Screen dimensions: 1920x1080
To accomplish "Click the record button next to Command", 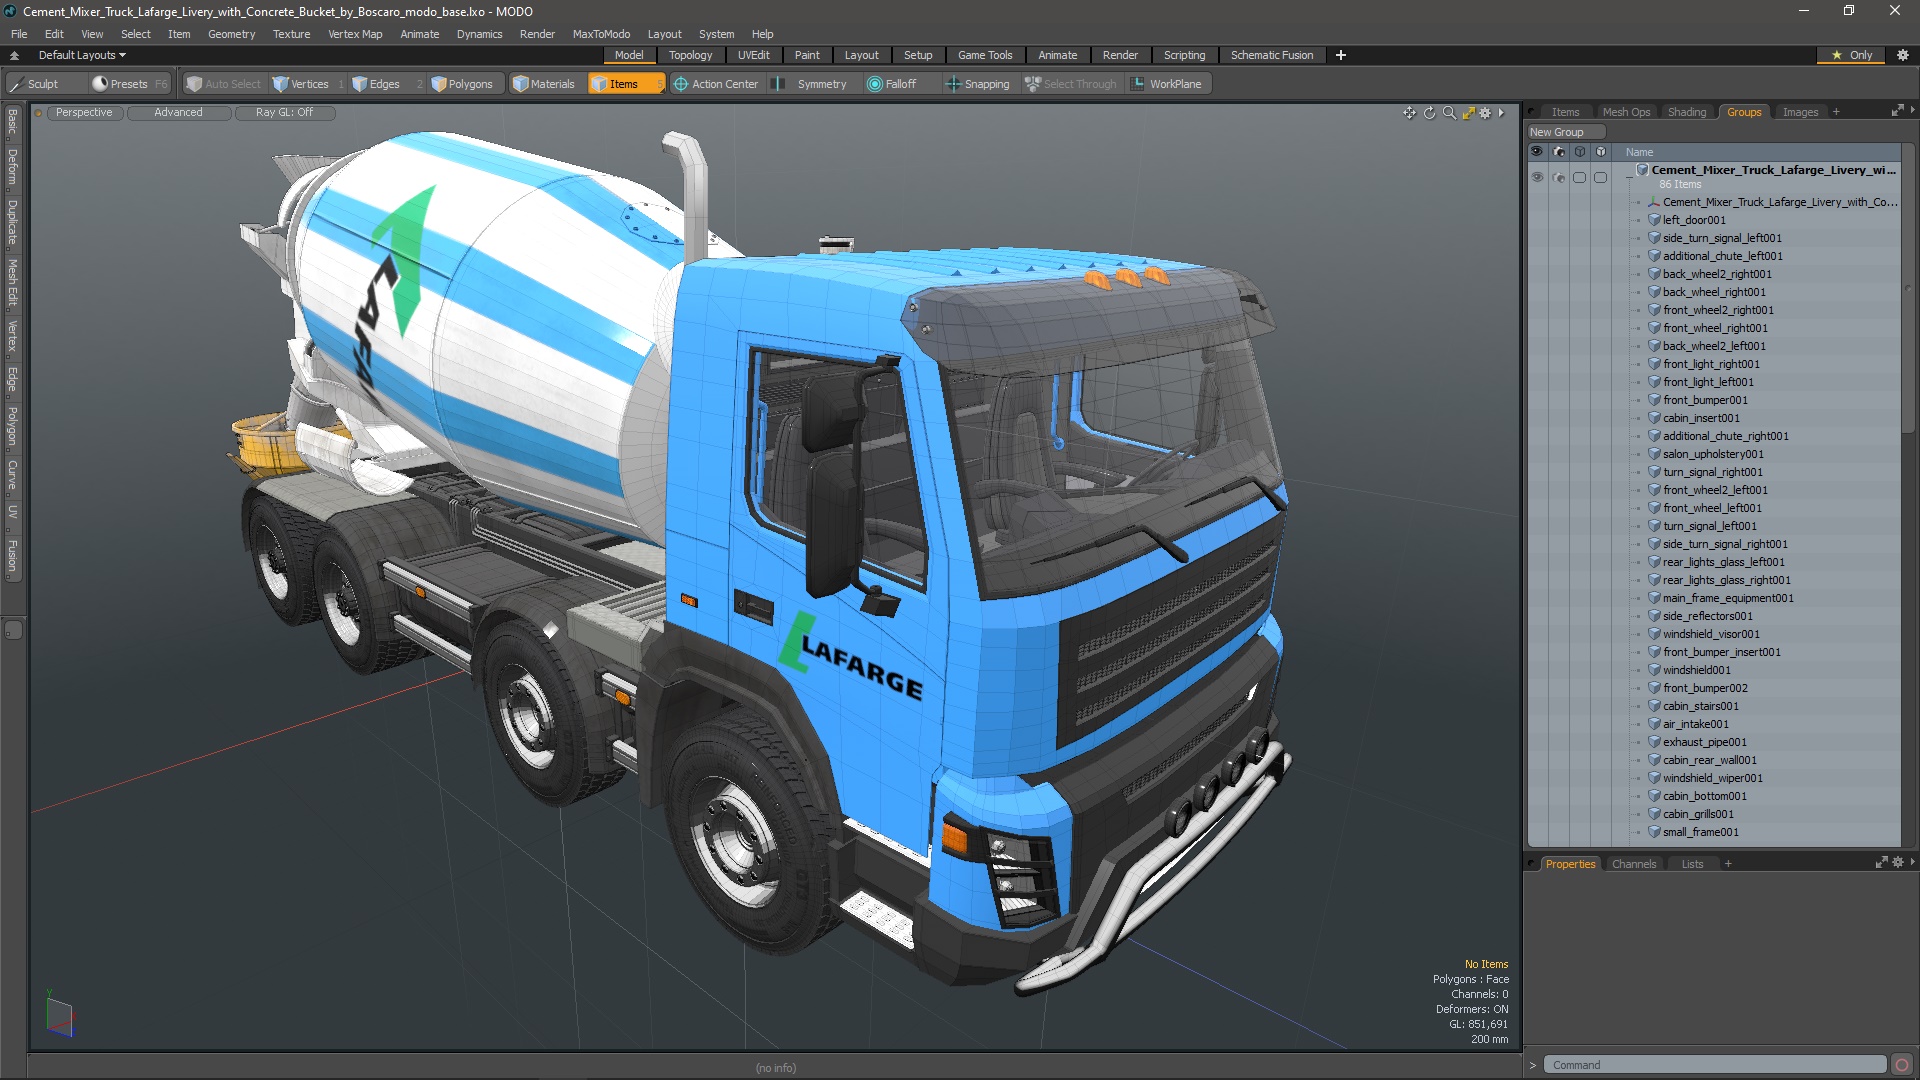I will 1902,1065.
